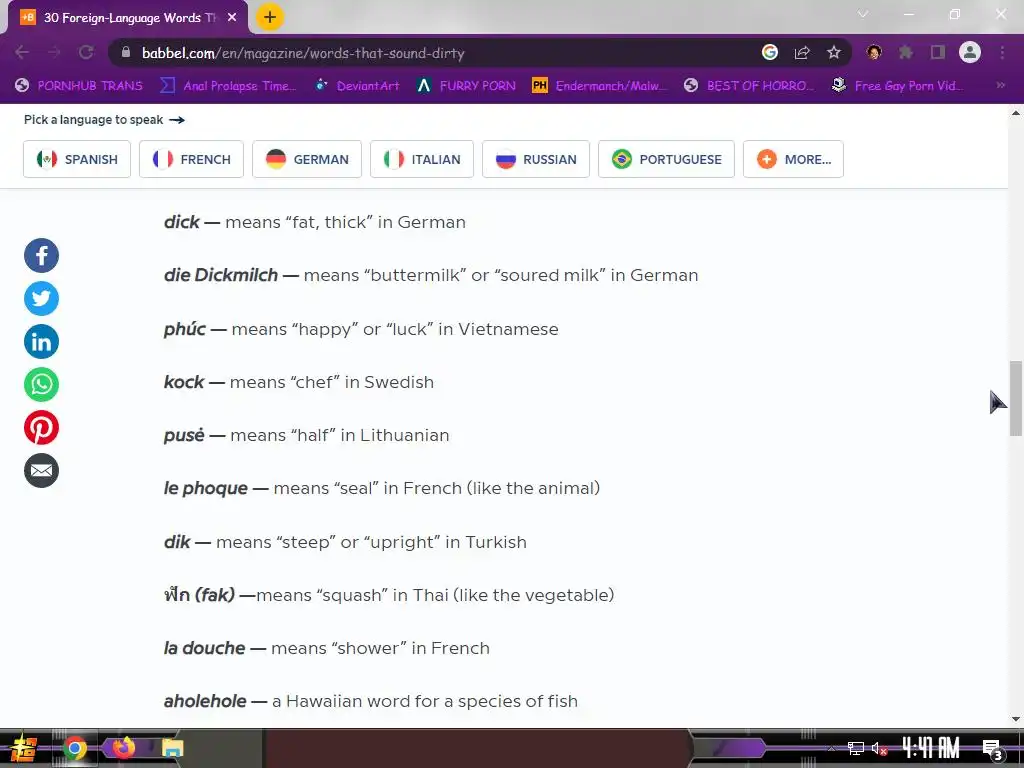
Task: Open a new browser tab
Action: pyautogui.click(x=270, y=17)
